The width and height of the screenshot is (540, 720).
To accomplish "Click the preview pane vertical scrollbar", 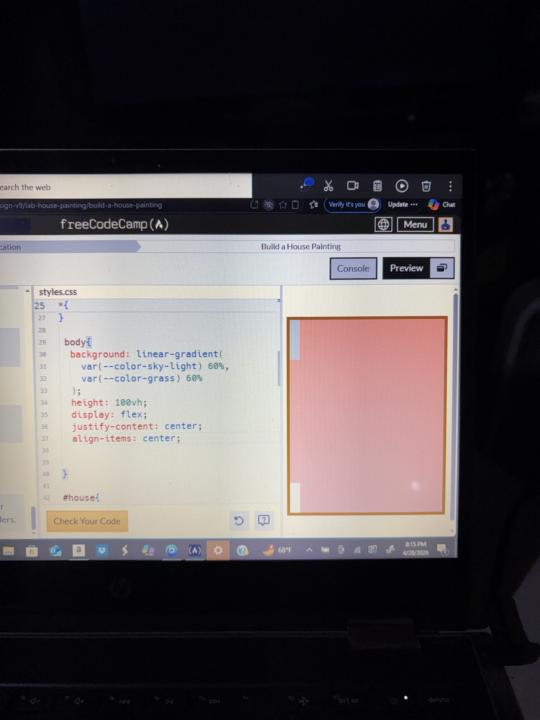I will [x=455, y=404].
